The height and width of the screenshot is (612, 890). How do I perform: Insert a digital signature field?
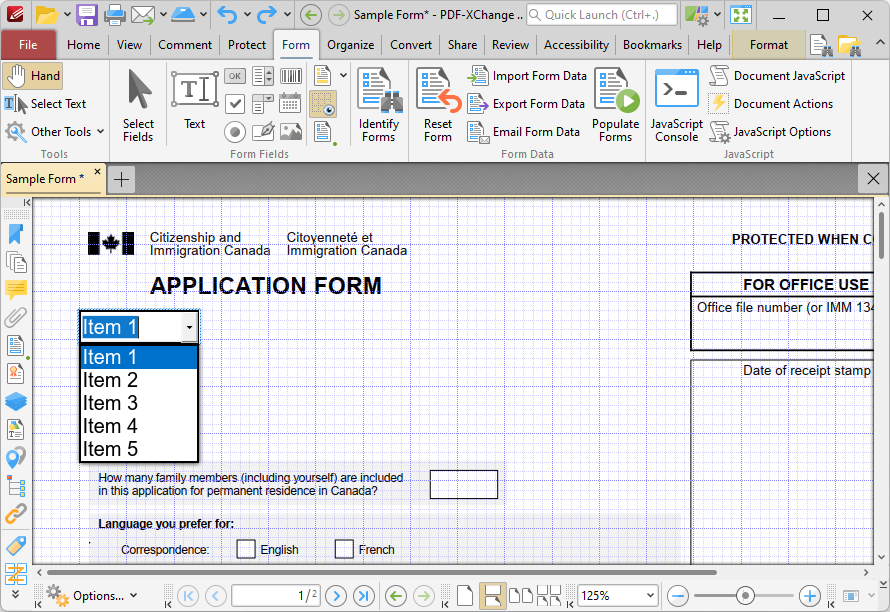click(x=263, y=132)
